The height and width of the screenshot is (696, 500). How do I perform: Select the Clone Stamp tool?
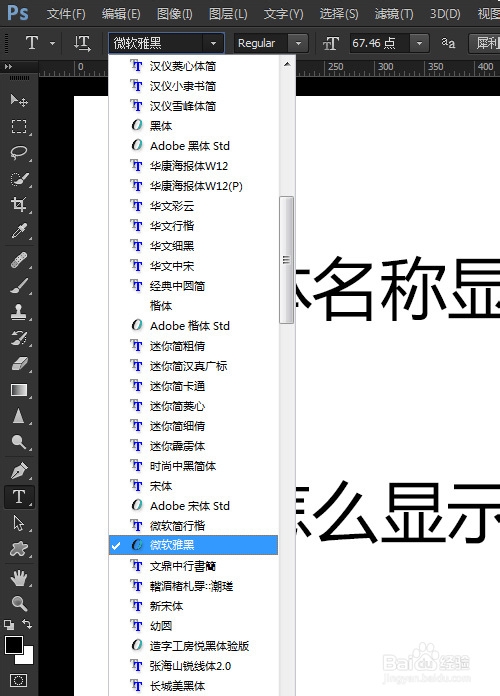pyautogui.click(x=19, y=312)
